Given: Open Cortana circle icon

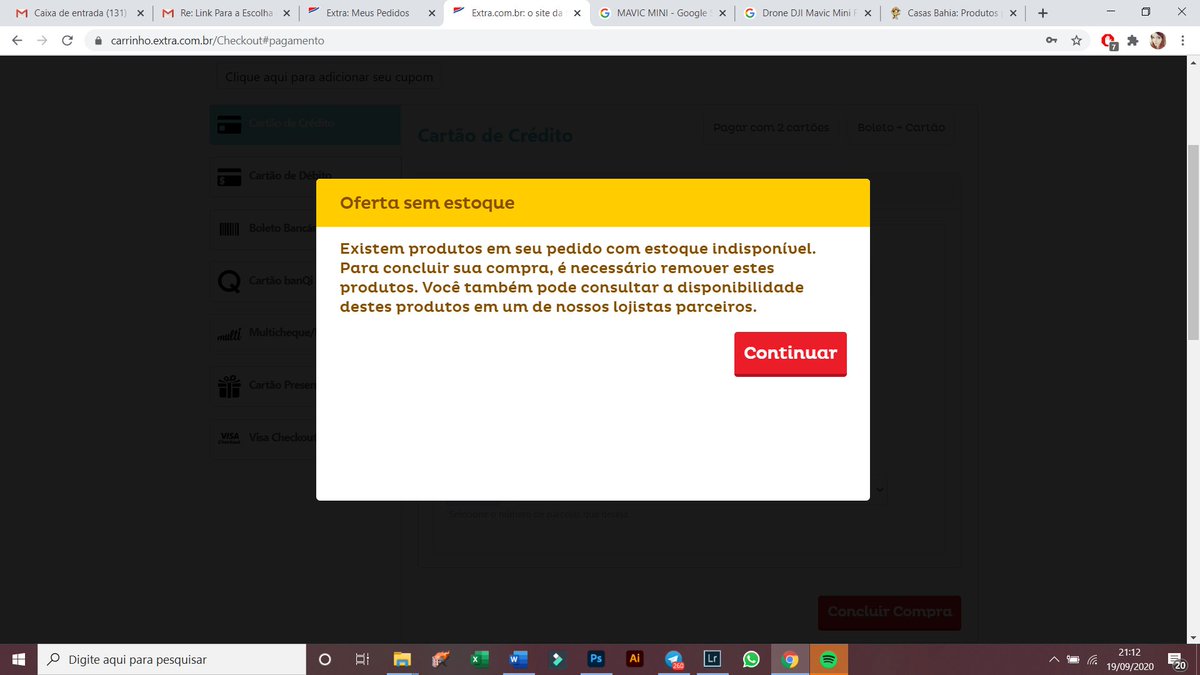Looking at the screenshot, I should pos(324,659).
